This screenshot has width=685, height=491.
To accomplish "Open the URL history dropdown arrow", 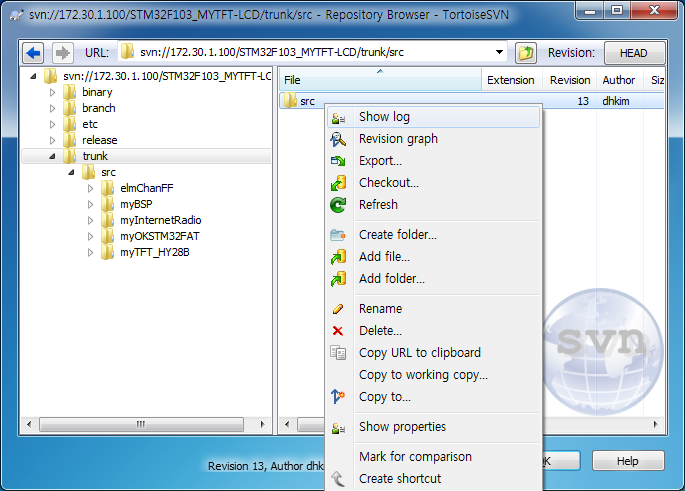I will coord(499,52).
